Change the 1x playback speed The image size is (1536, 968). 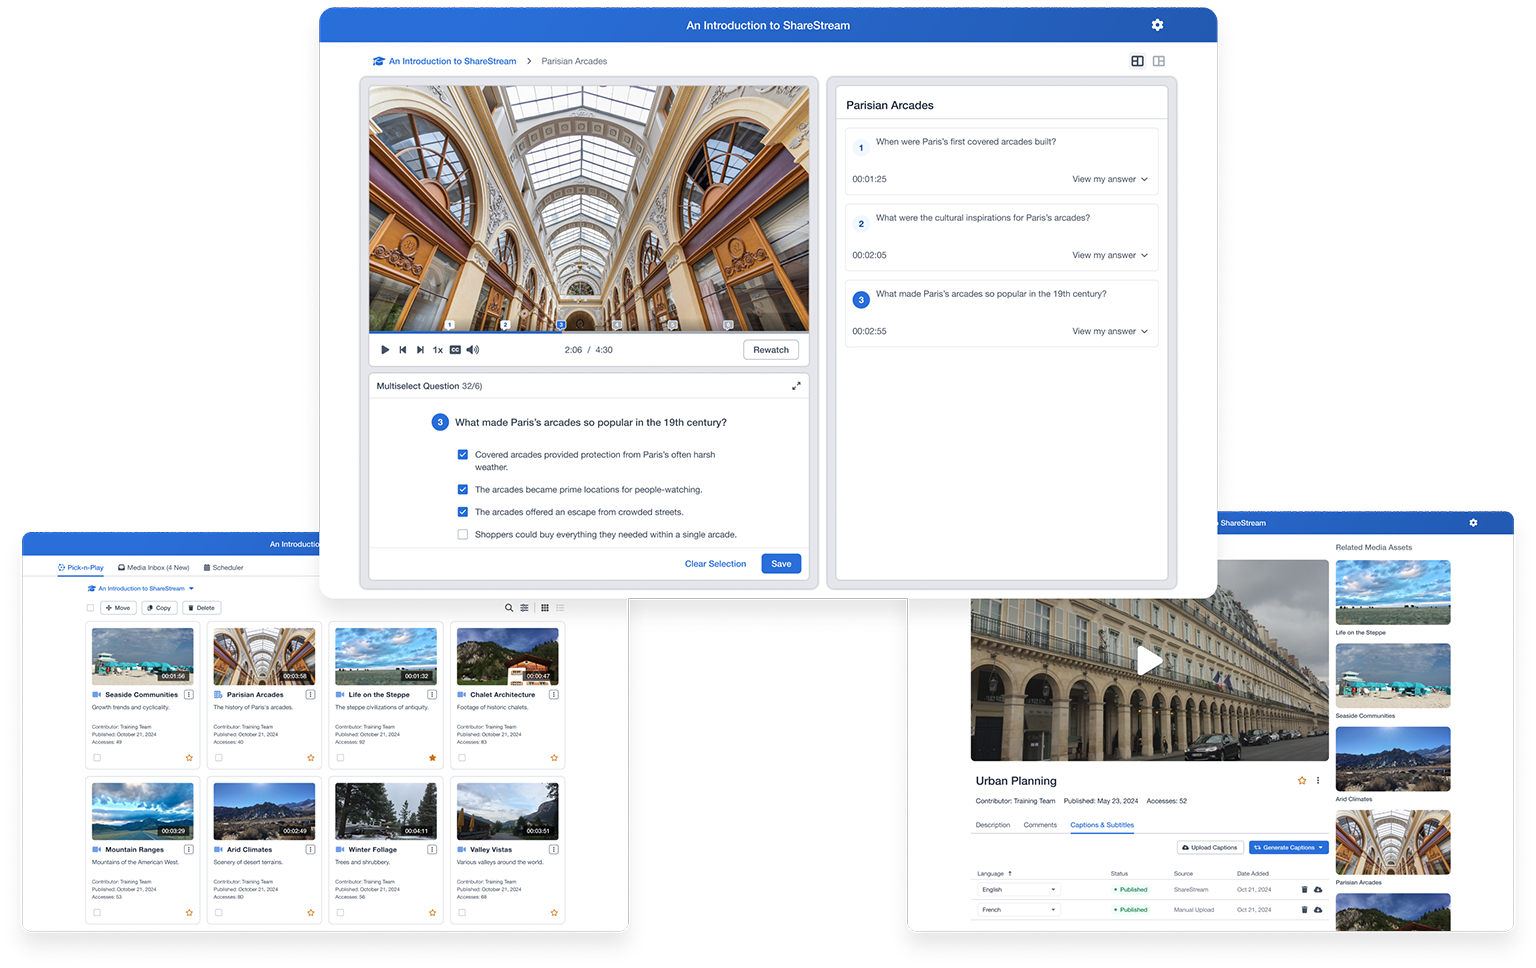coord(437,350)
